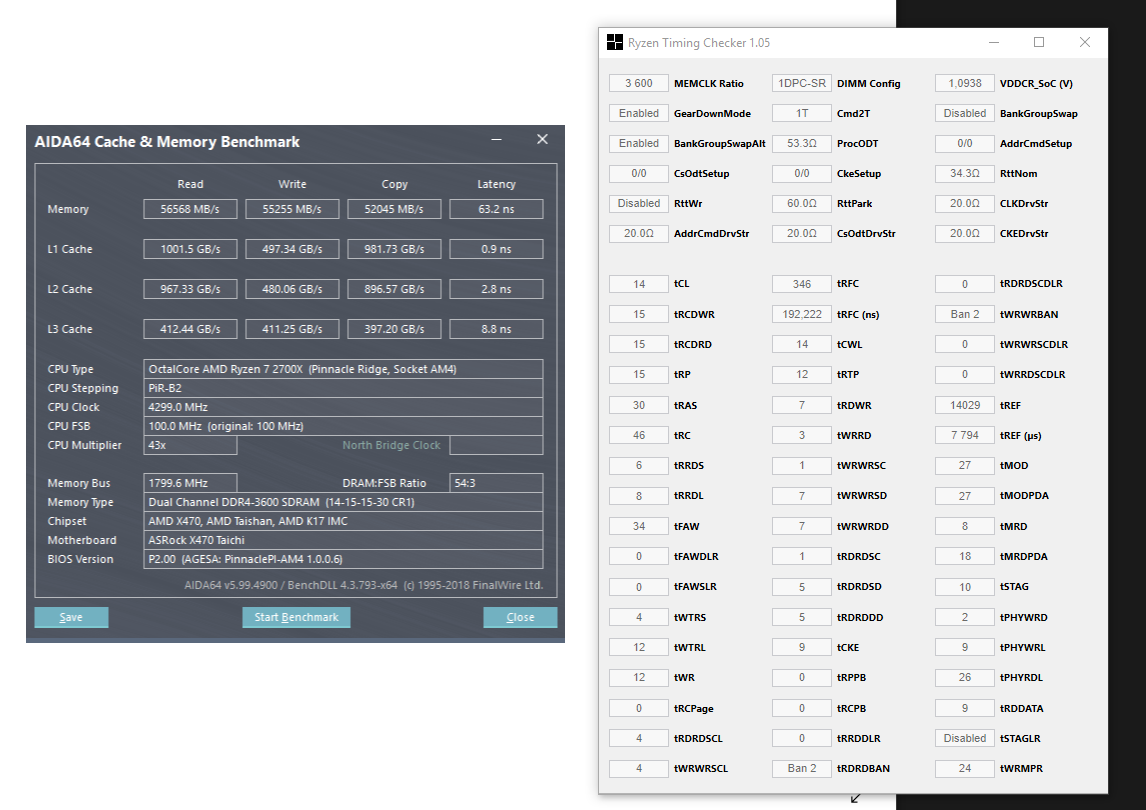Click the tRDRDBAN value Ban 2
This screenshot has width=1146, height=810.
pyautogui.click(x=802, y=768)
